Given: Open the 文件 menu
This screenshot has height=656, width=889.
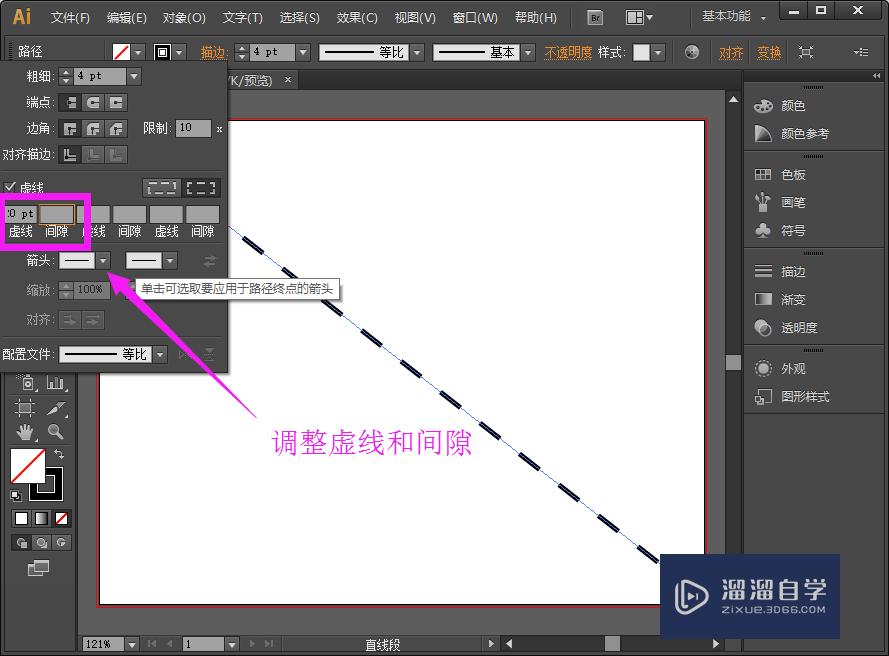Looking at the screenshot, I should coord(70,18).
